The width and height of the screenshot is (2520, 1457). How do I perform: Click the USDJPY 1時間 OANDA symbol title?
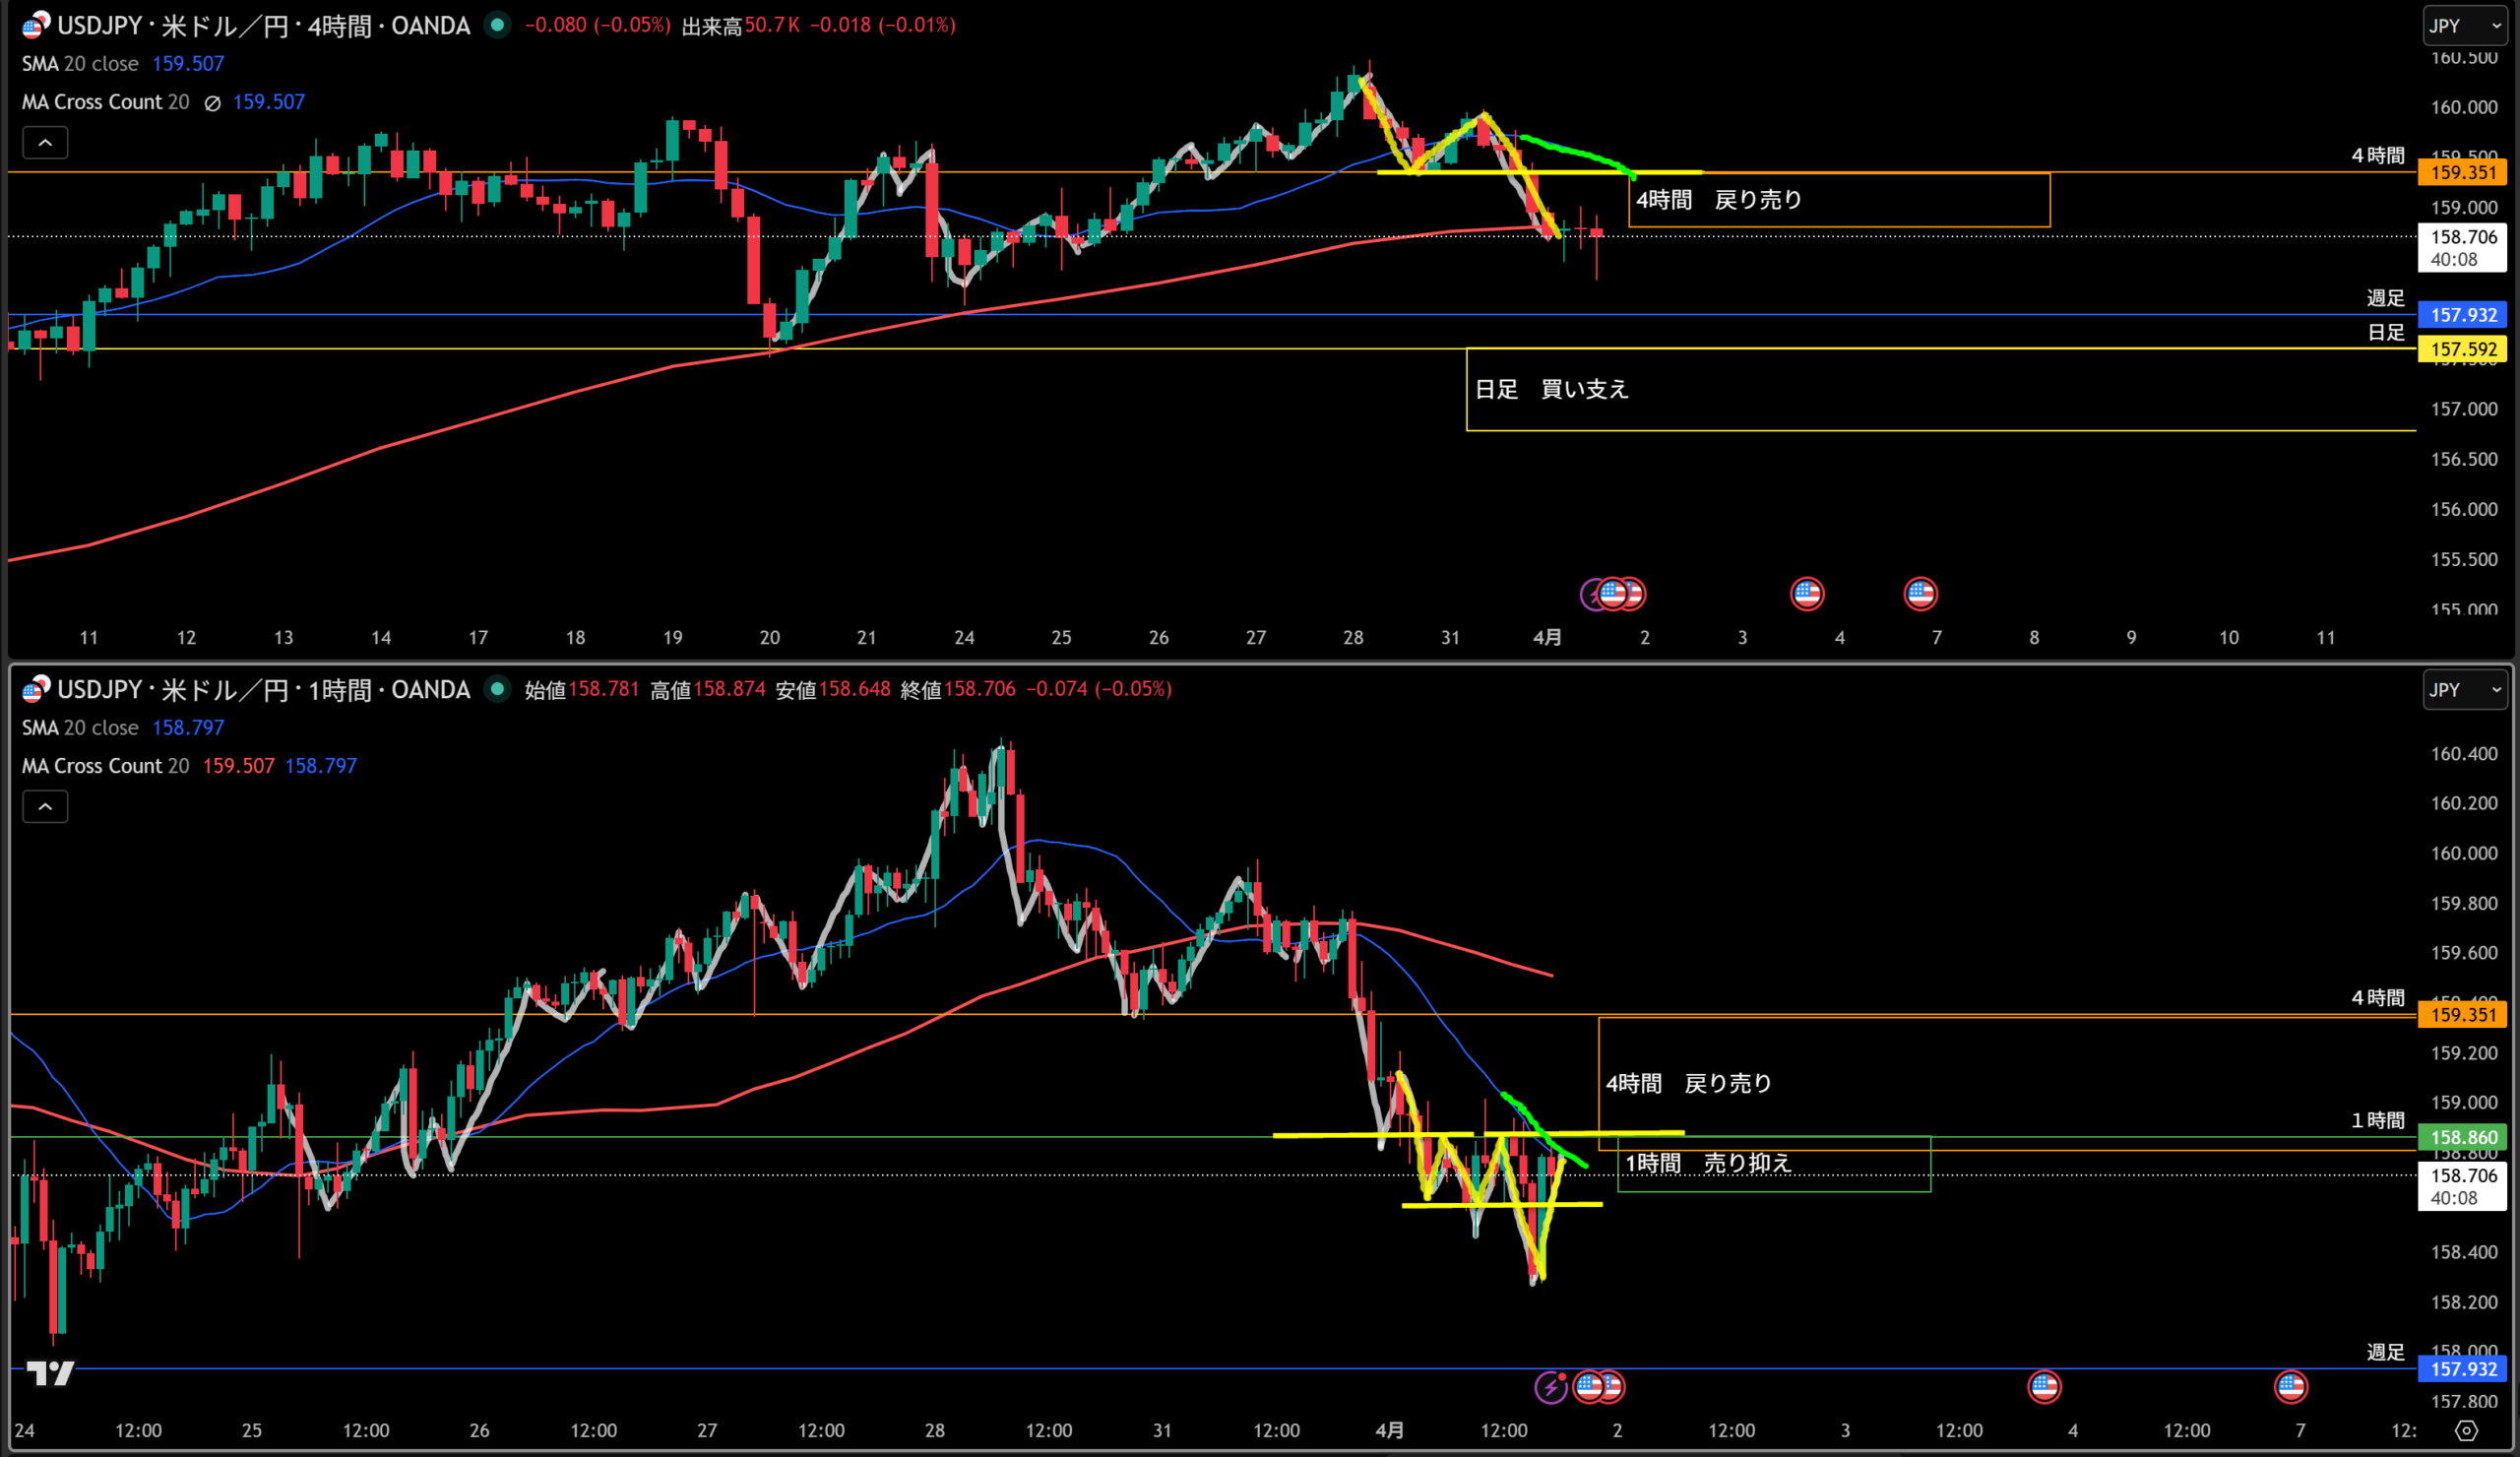(262, 690)
